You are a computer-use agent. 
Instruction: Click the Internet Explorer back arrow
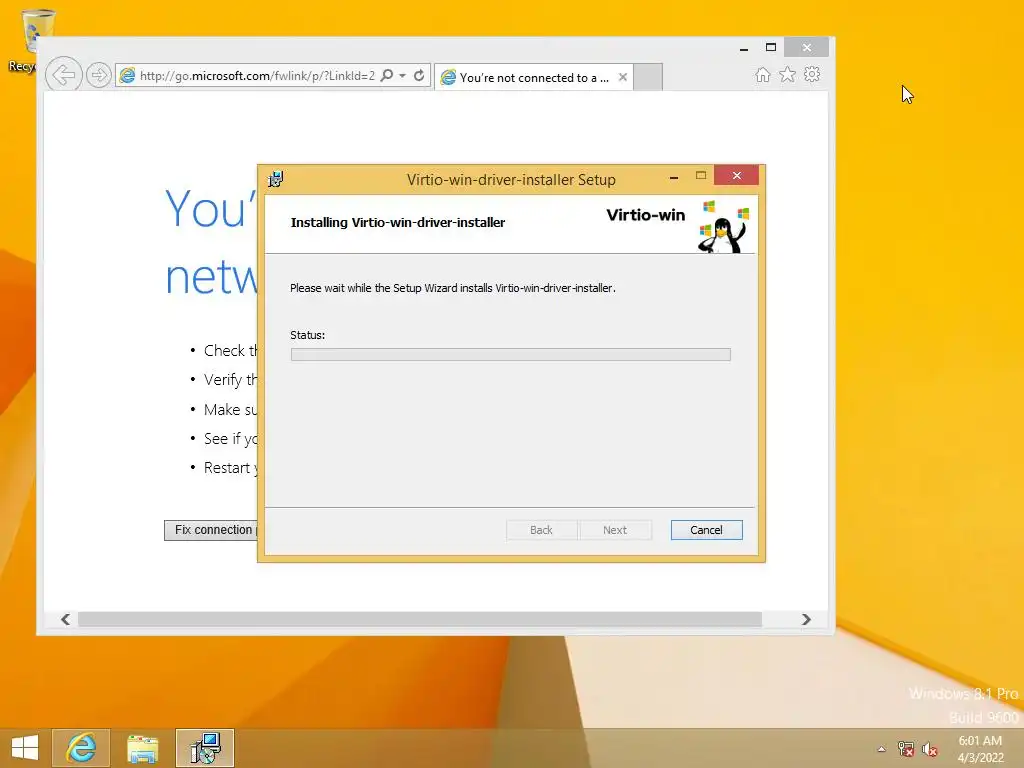click(63, 74)
